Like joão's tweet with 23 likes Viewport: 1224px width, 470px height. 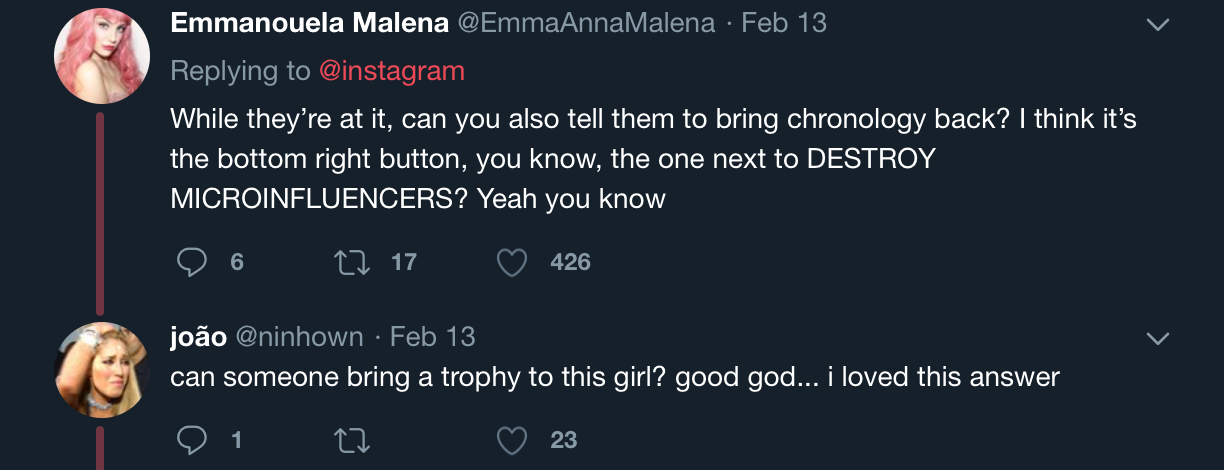(512, 439)
